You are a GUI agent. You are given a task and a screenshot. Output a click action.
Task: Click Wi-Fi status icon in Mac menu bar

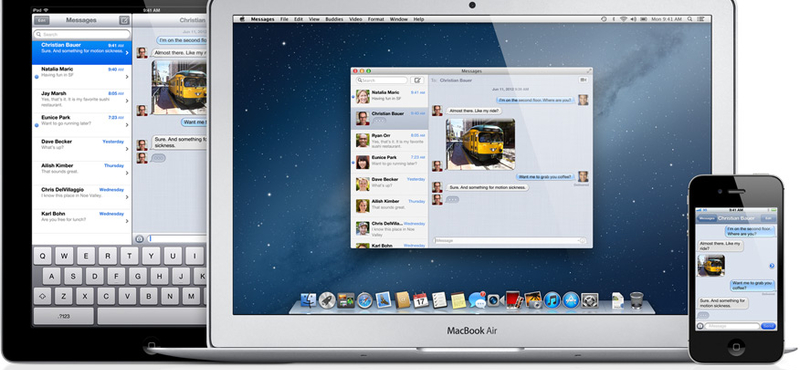point(623,19)
